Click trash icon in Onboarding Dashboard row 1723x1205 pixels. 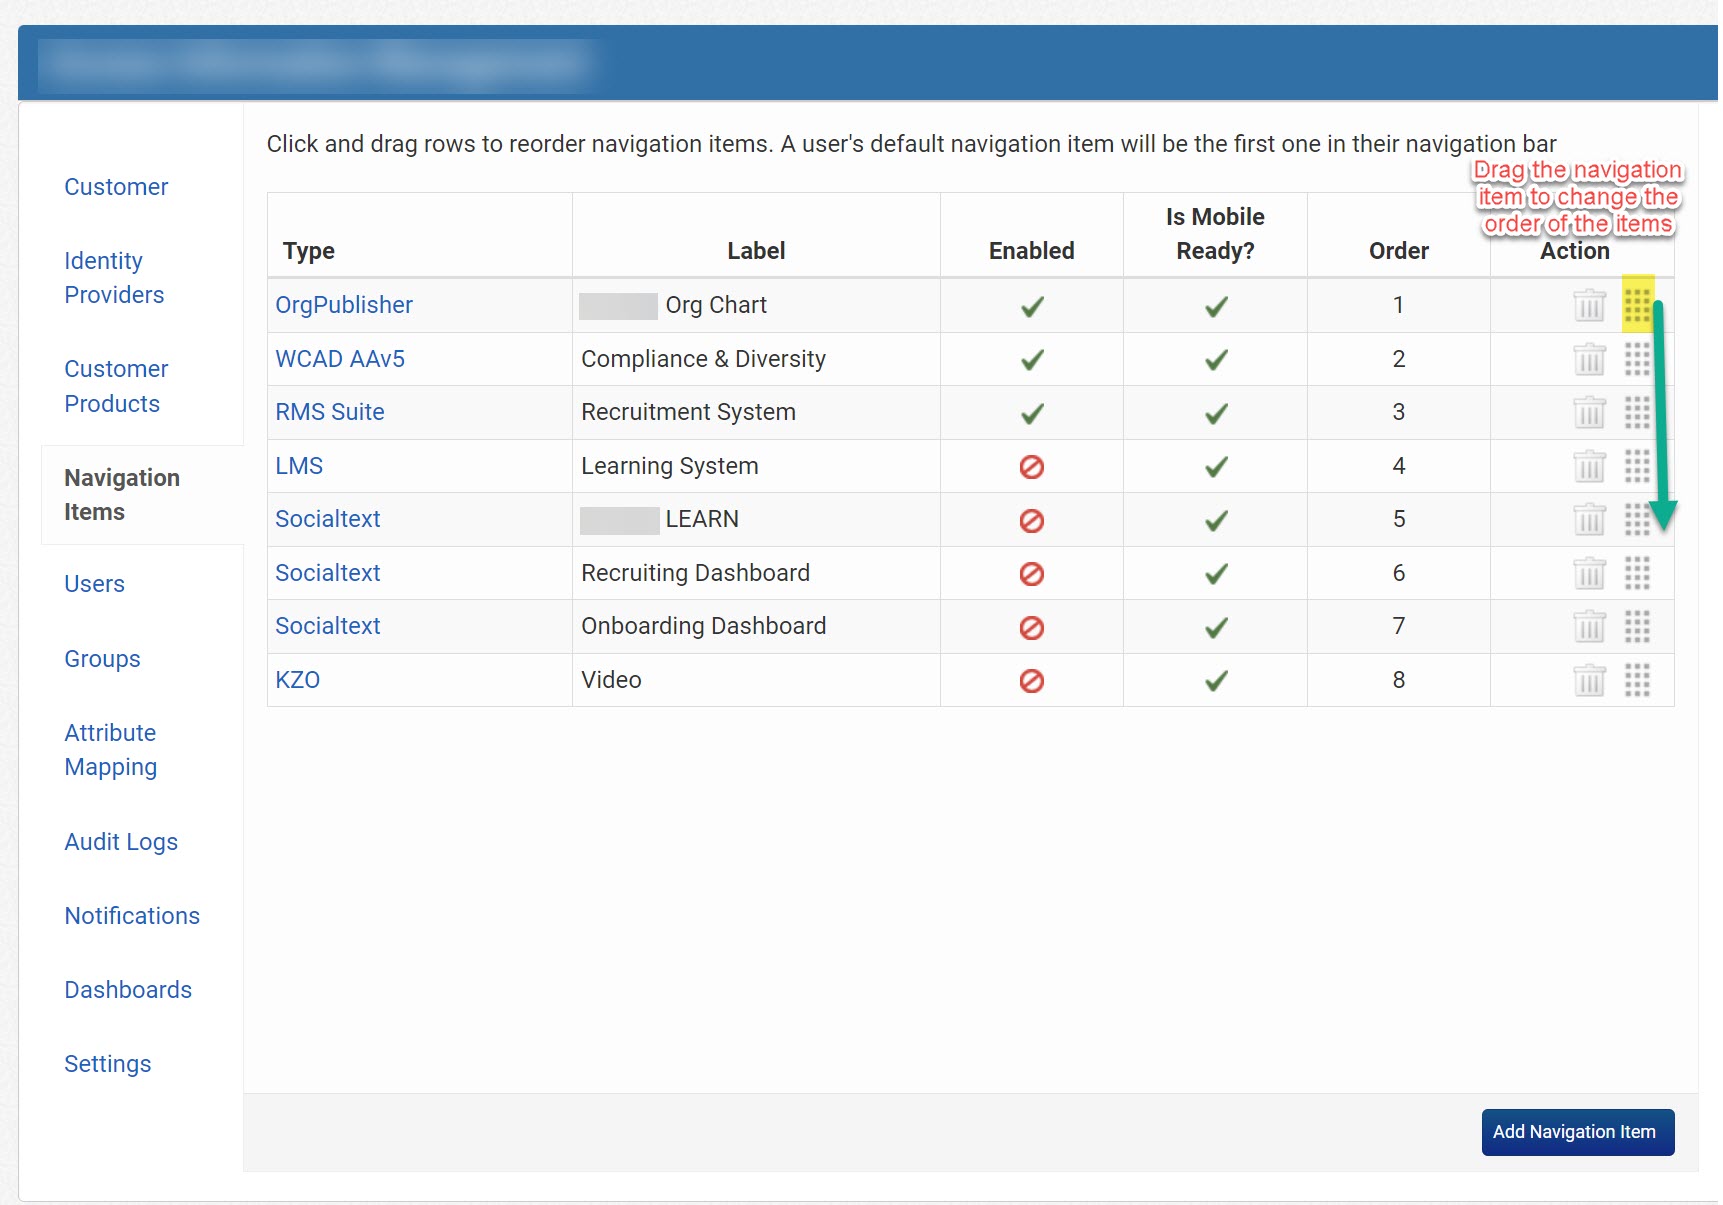coord(1589,626)
